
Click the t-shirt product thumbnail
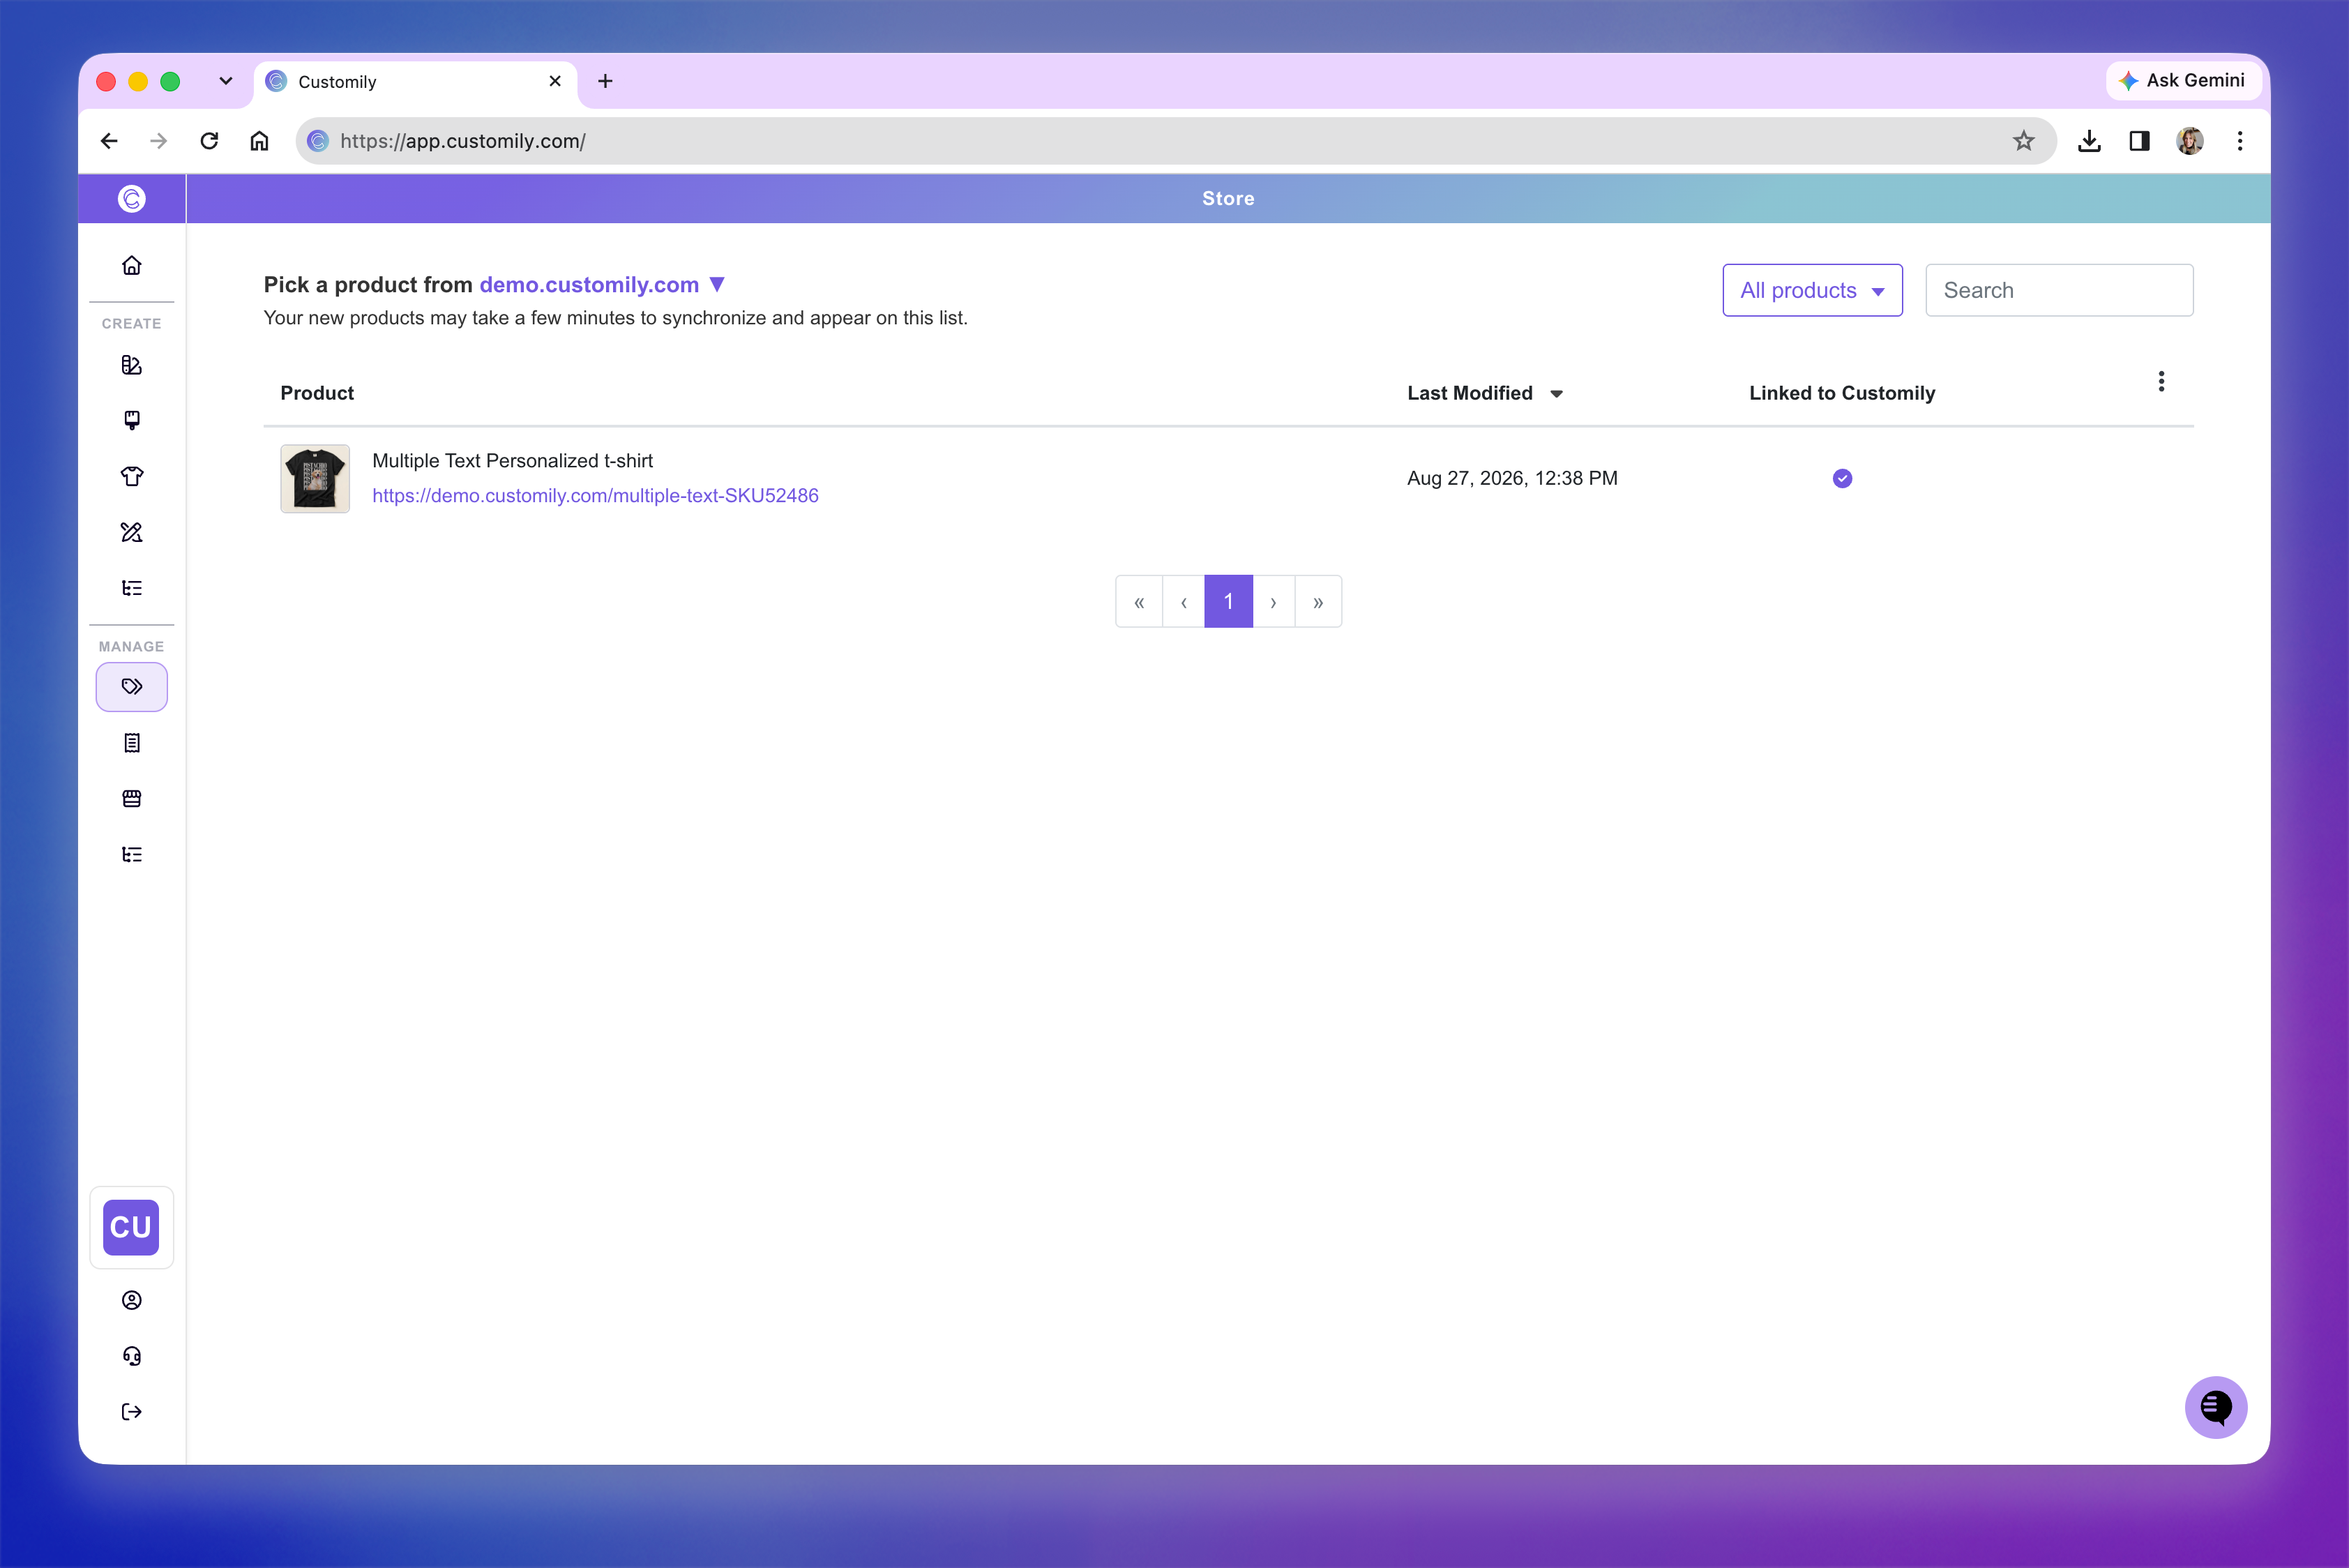pyautogui.click(x=315, y=478)
